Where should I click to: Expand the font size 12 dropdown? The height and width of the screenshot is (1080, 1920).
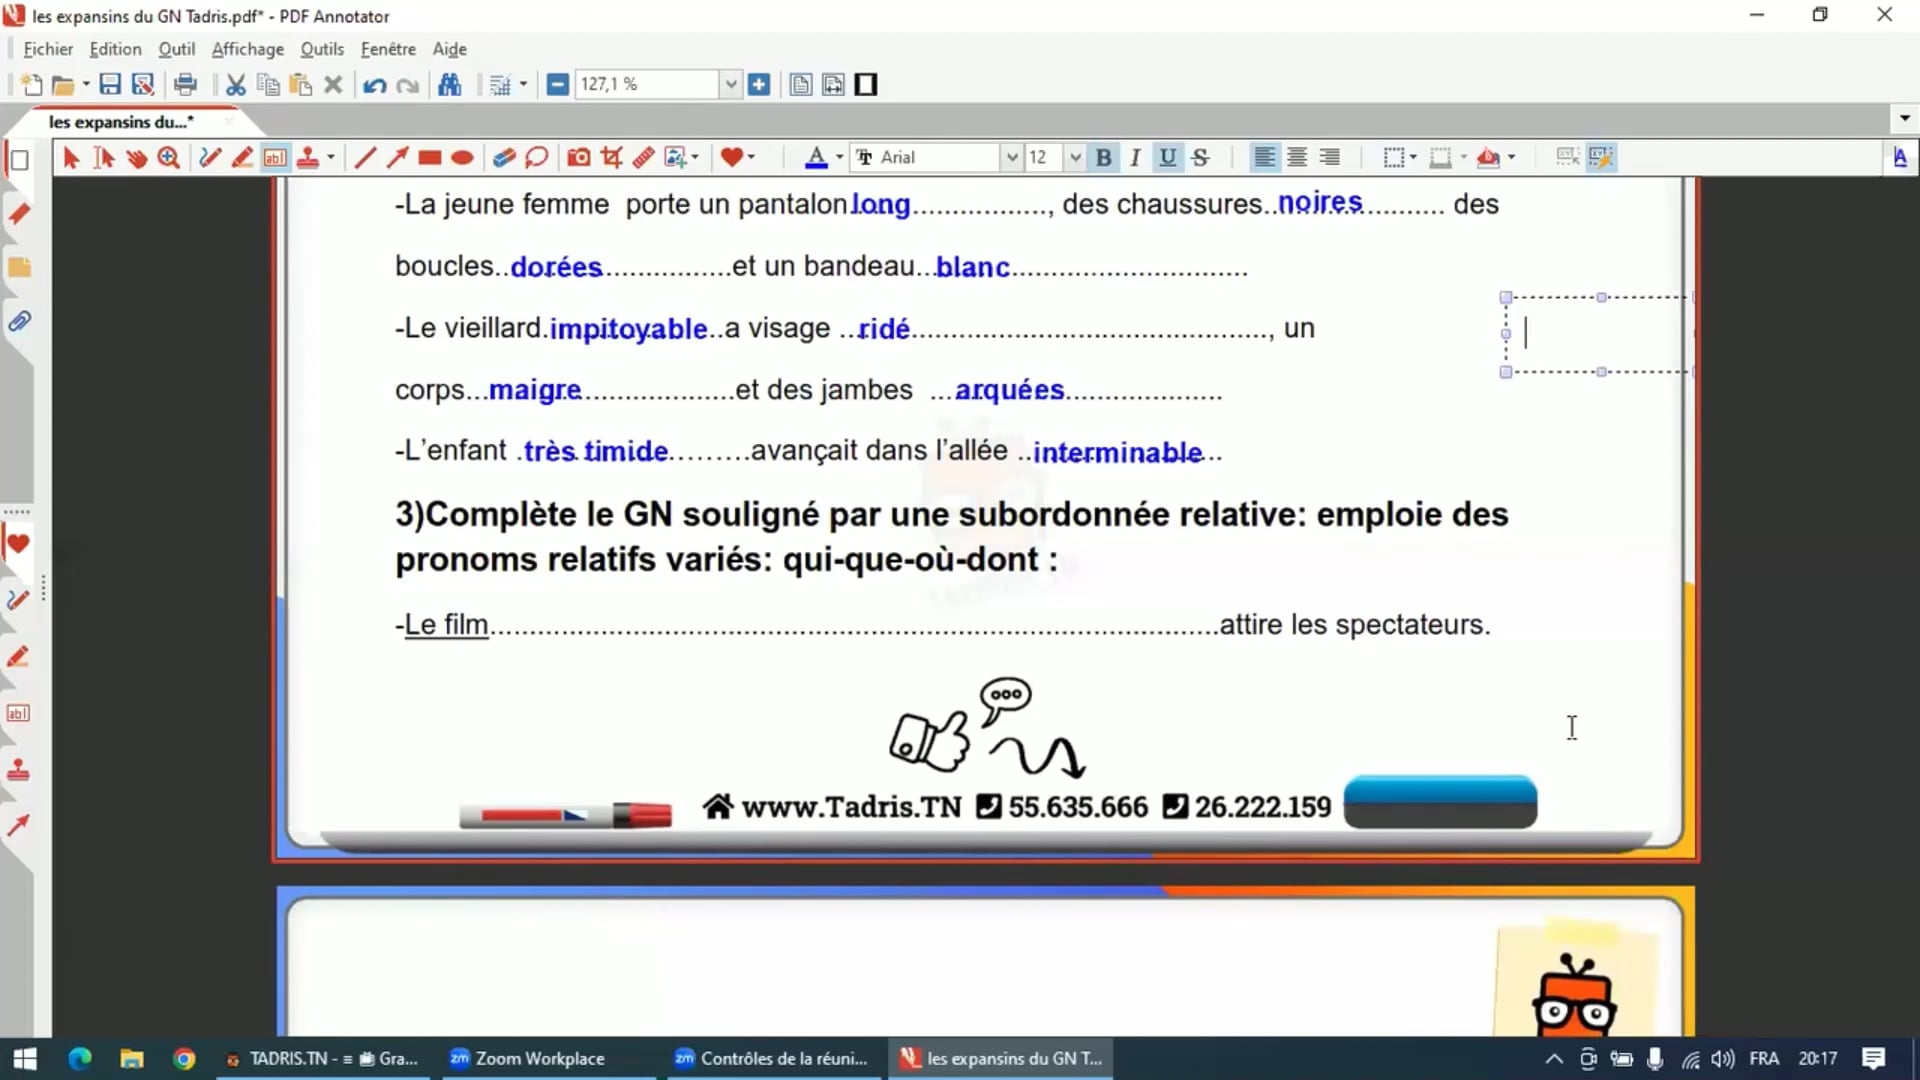click(1075, 157)
